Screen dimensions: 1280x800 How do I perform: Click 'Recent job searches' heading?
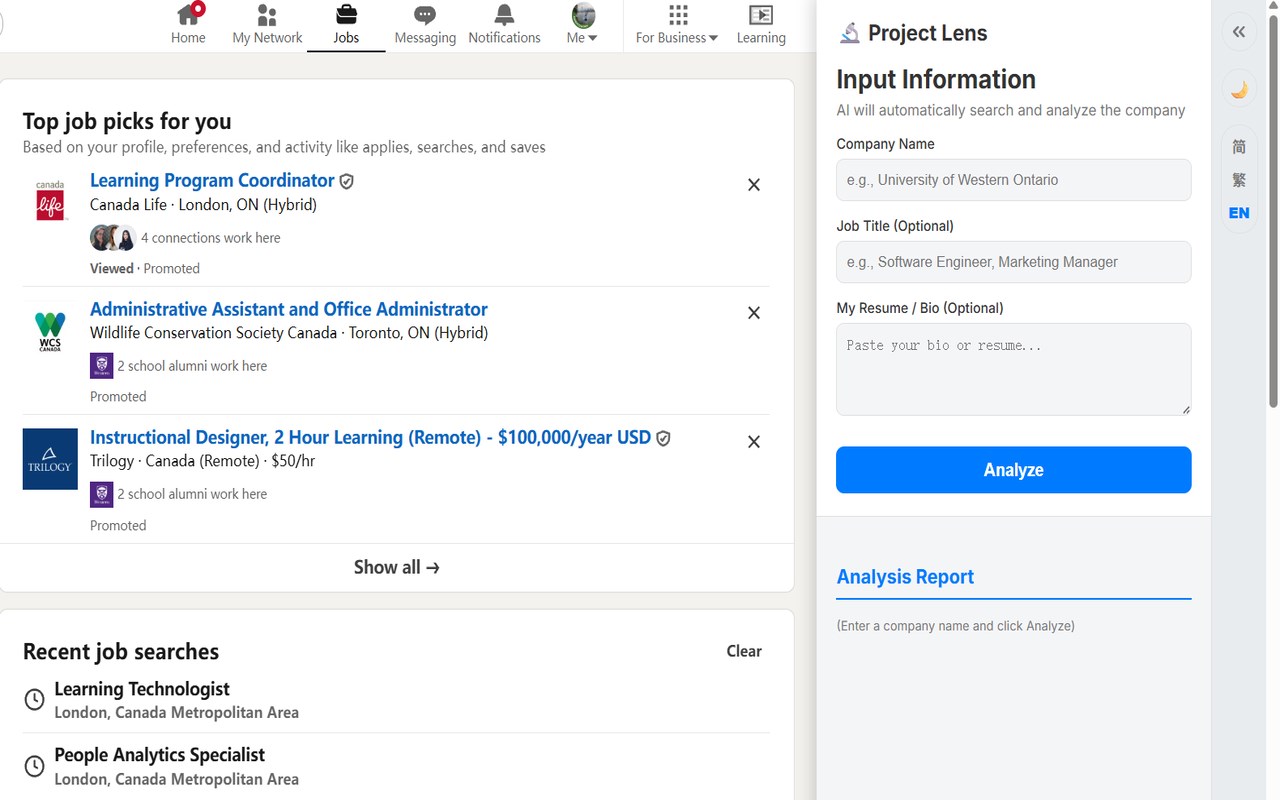pyautogui.click(x=121, y=652)
